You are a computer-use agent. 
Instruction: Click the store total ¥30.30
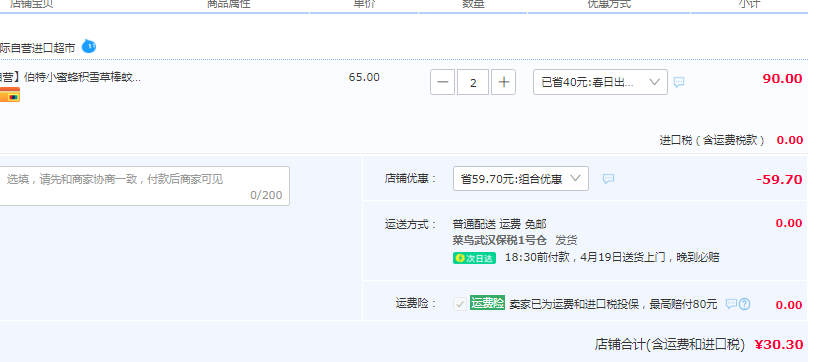[x=779, y=345]
